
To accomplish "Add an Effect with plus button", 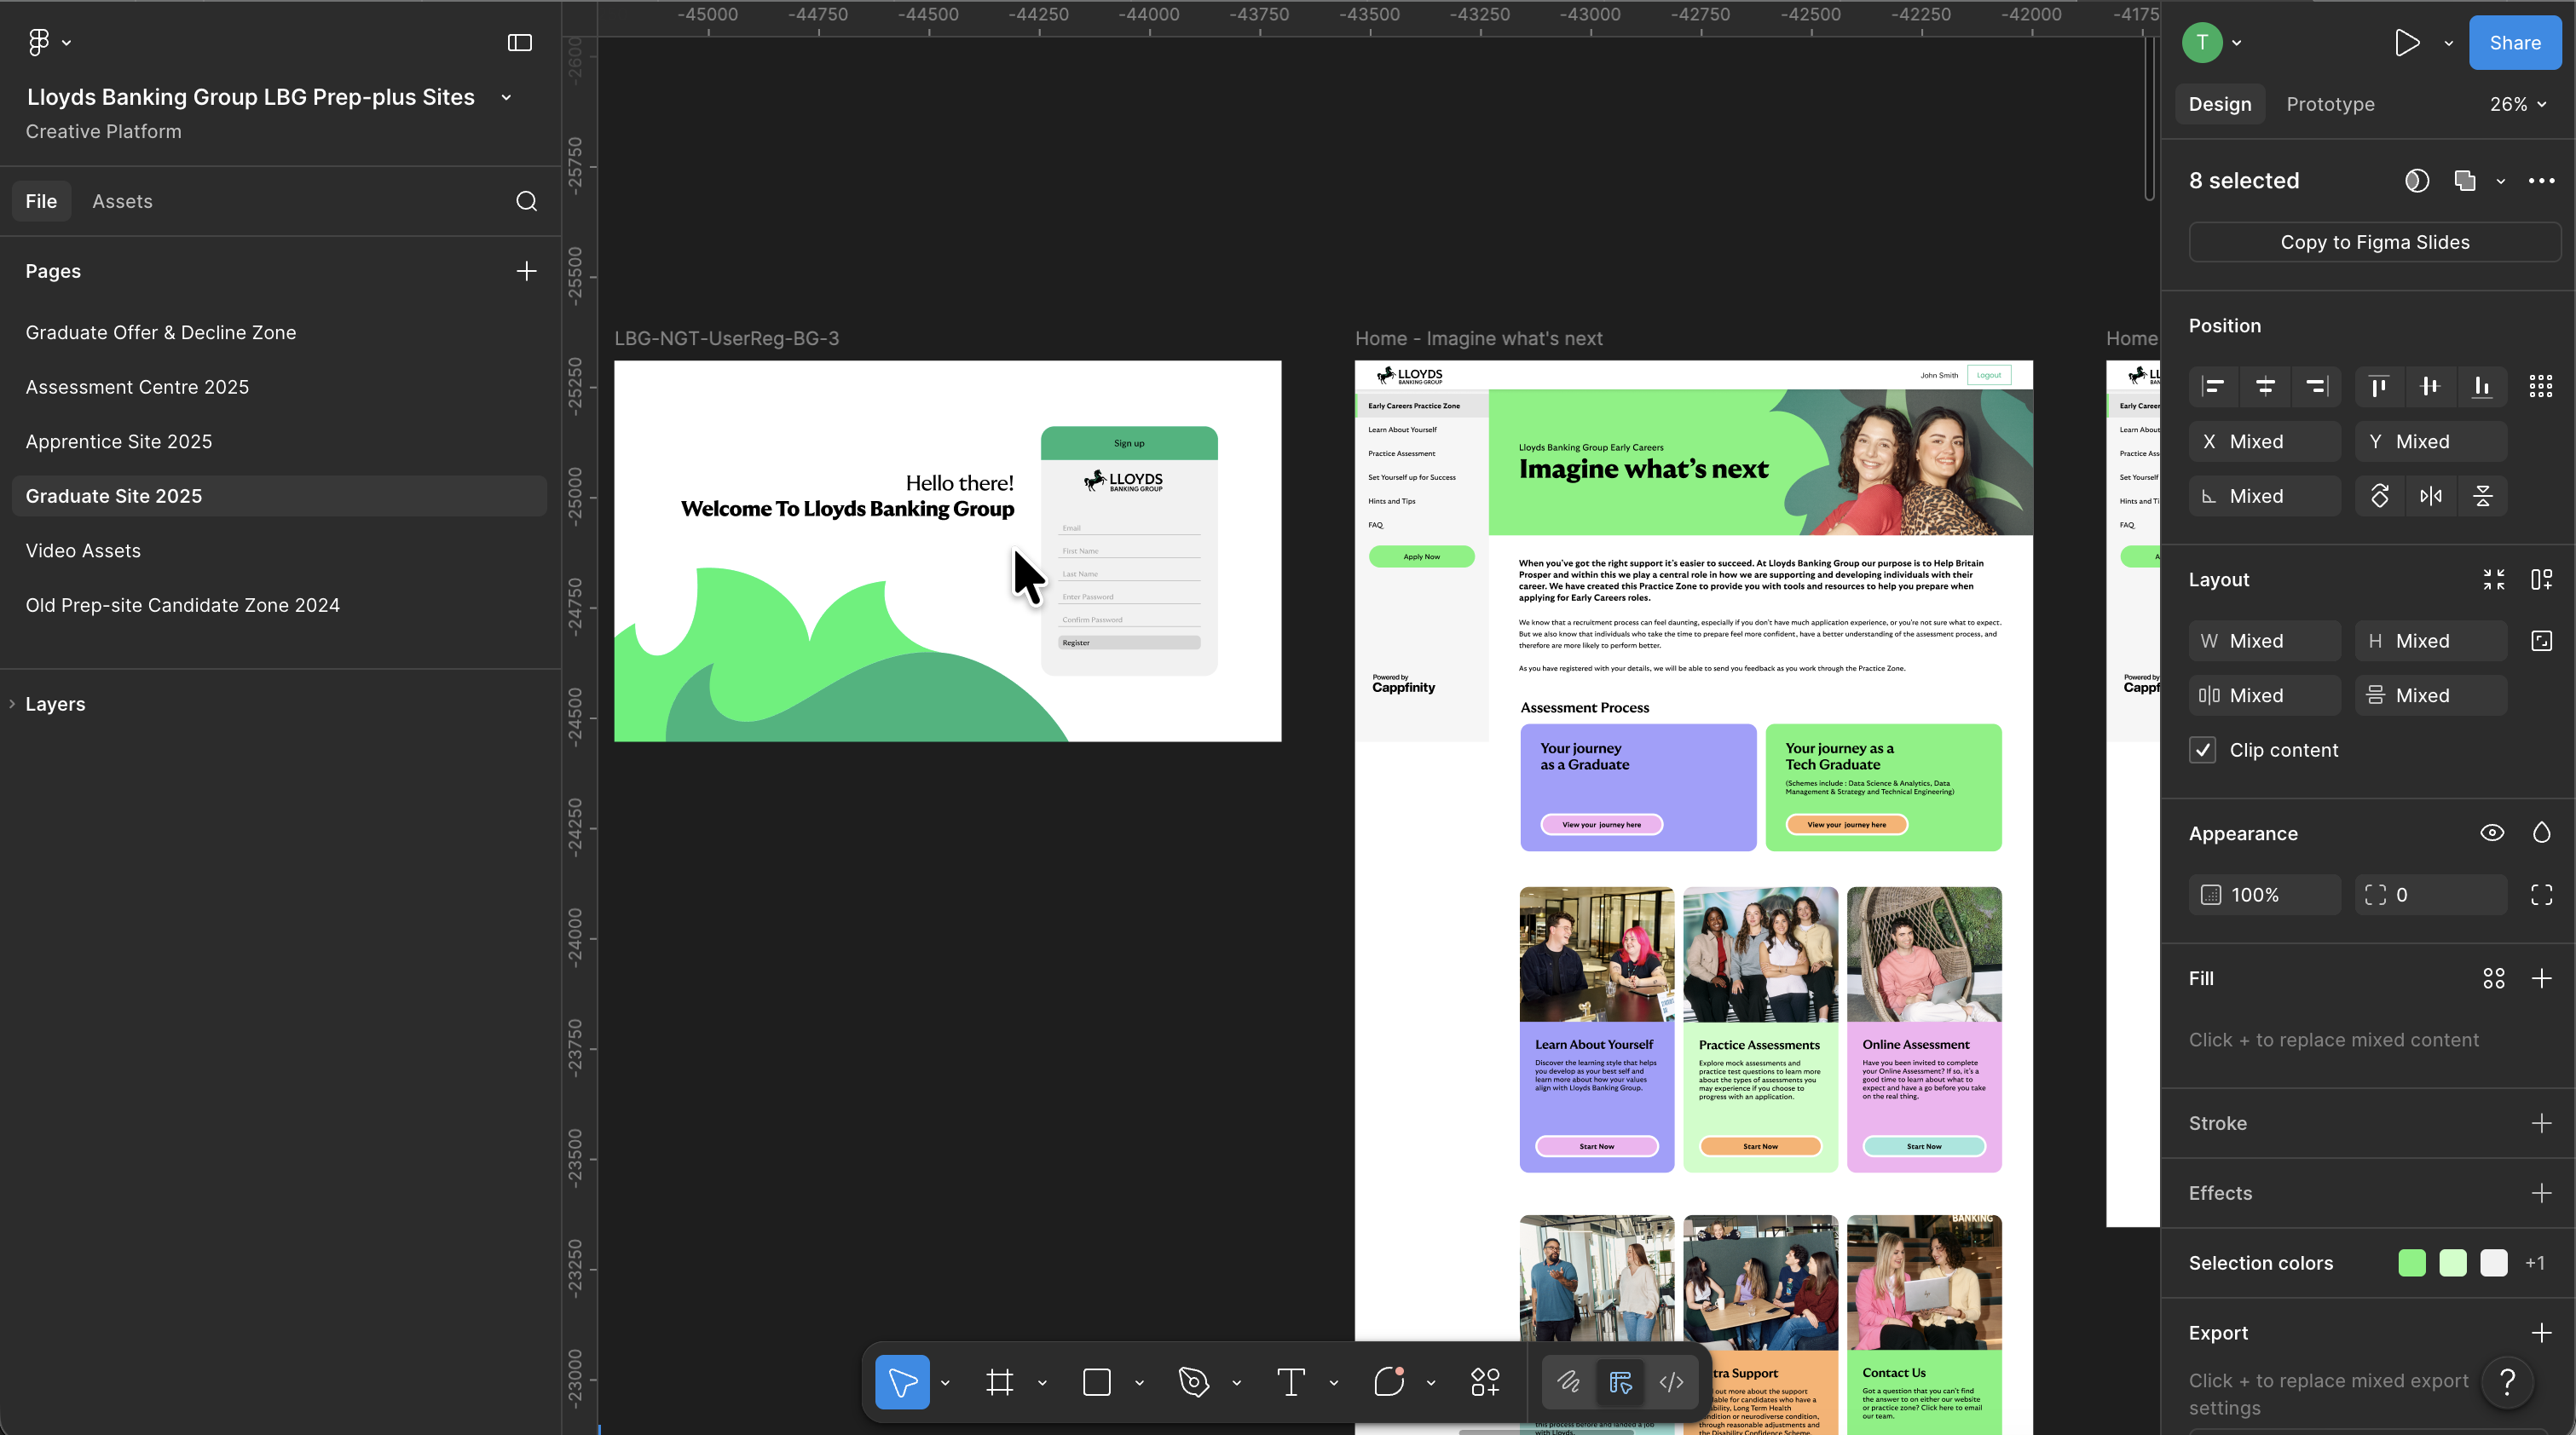I will [x=2541, y=1193].
